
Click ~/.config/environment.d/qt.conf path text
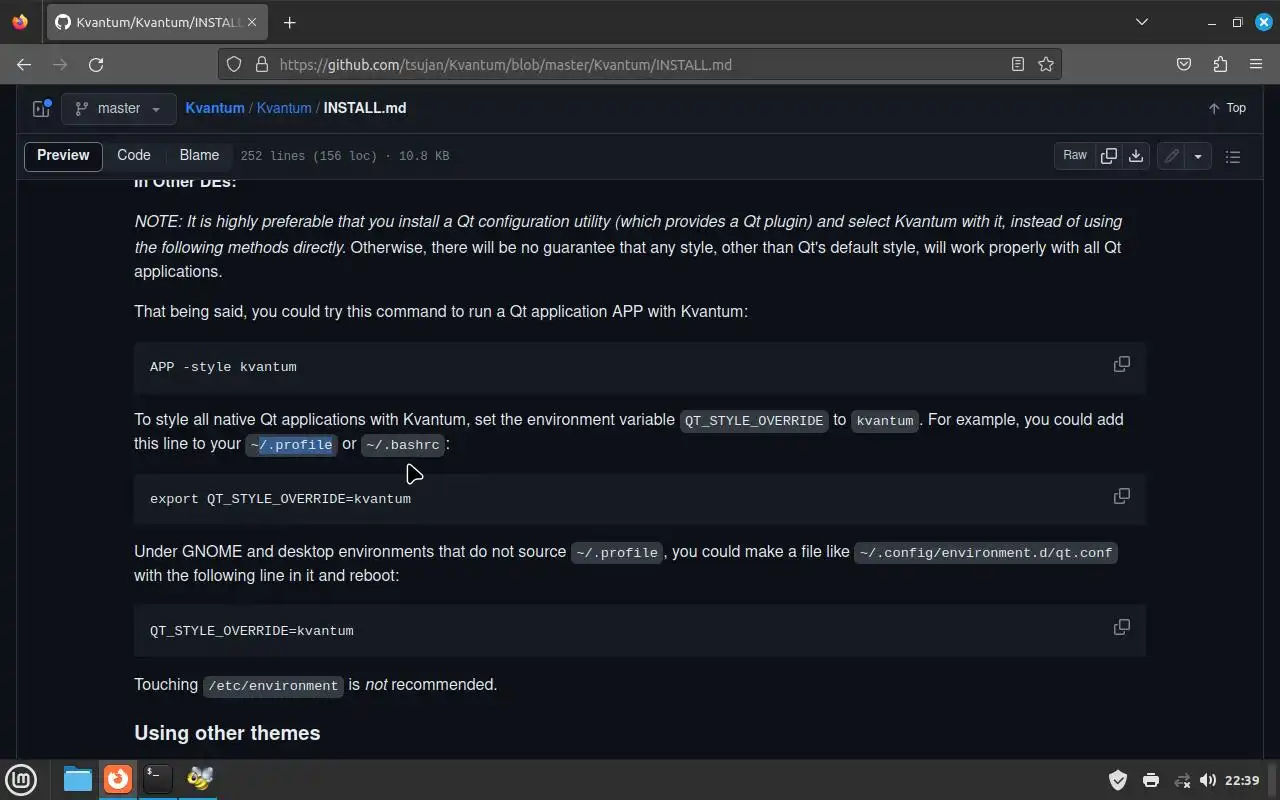tap(985, 552)
